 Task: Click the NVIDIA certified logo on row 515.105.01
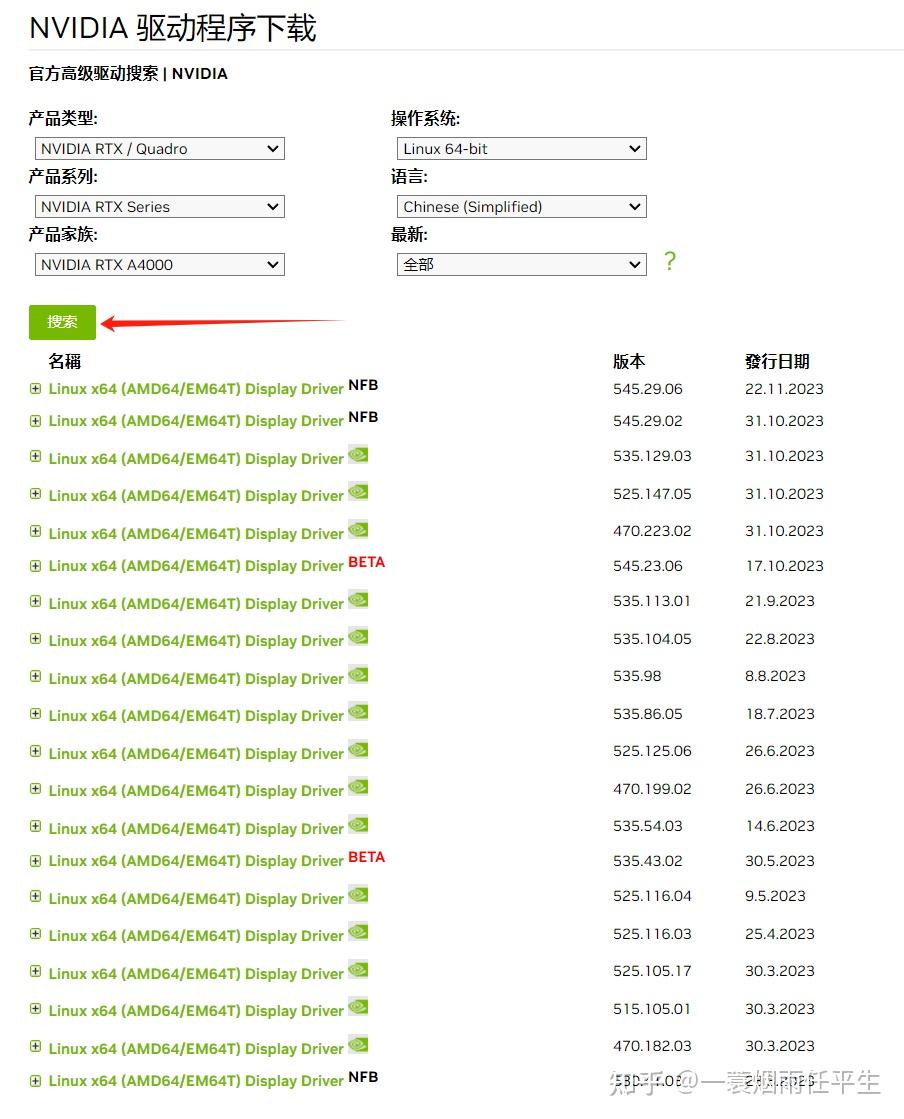(x=358, y=1006)
